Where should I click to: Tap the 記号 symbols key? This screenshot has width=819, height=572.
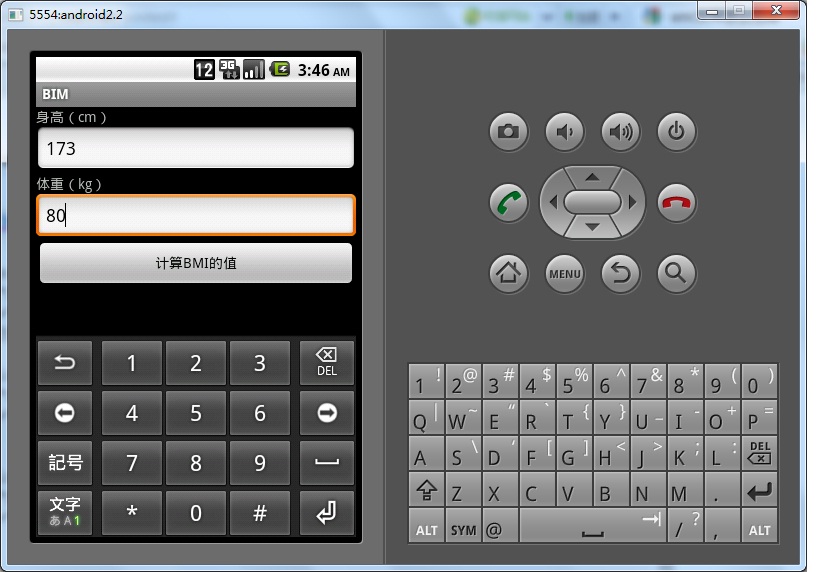pyautogui.click(x=65, y=463)
